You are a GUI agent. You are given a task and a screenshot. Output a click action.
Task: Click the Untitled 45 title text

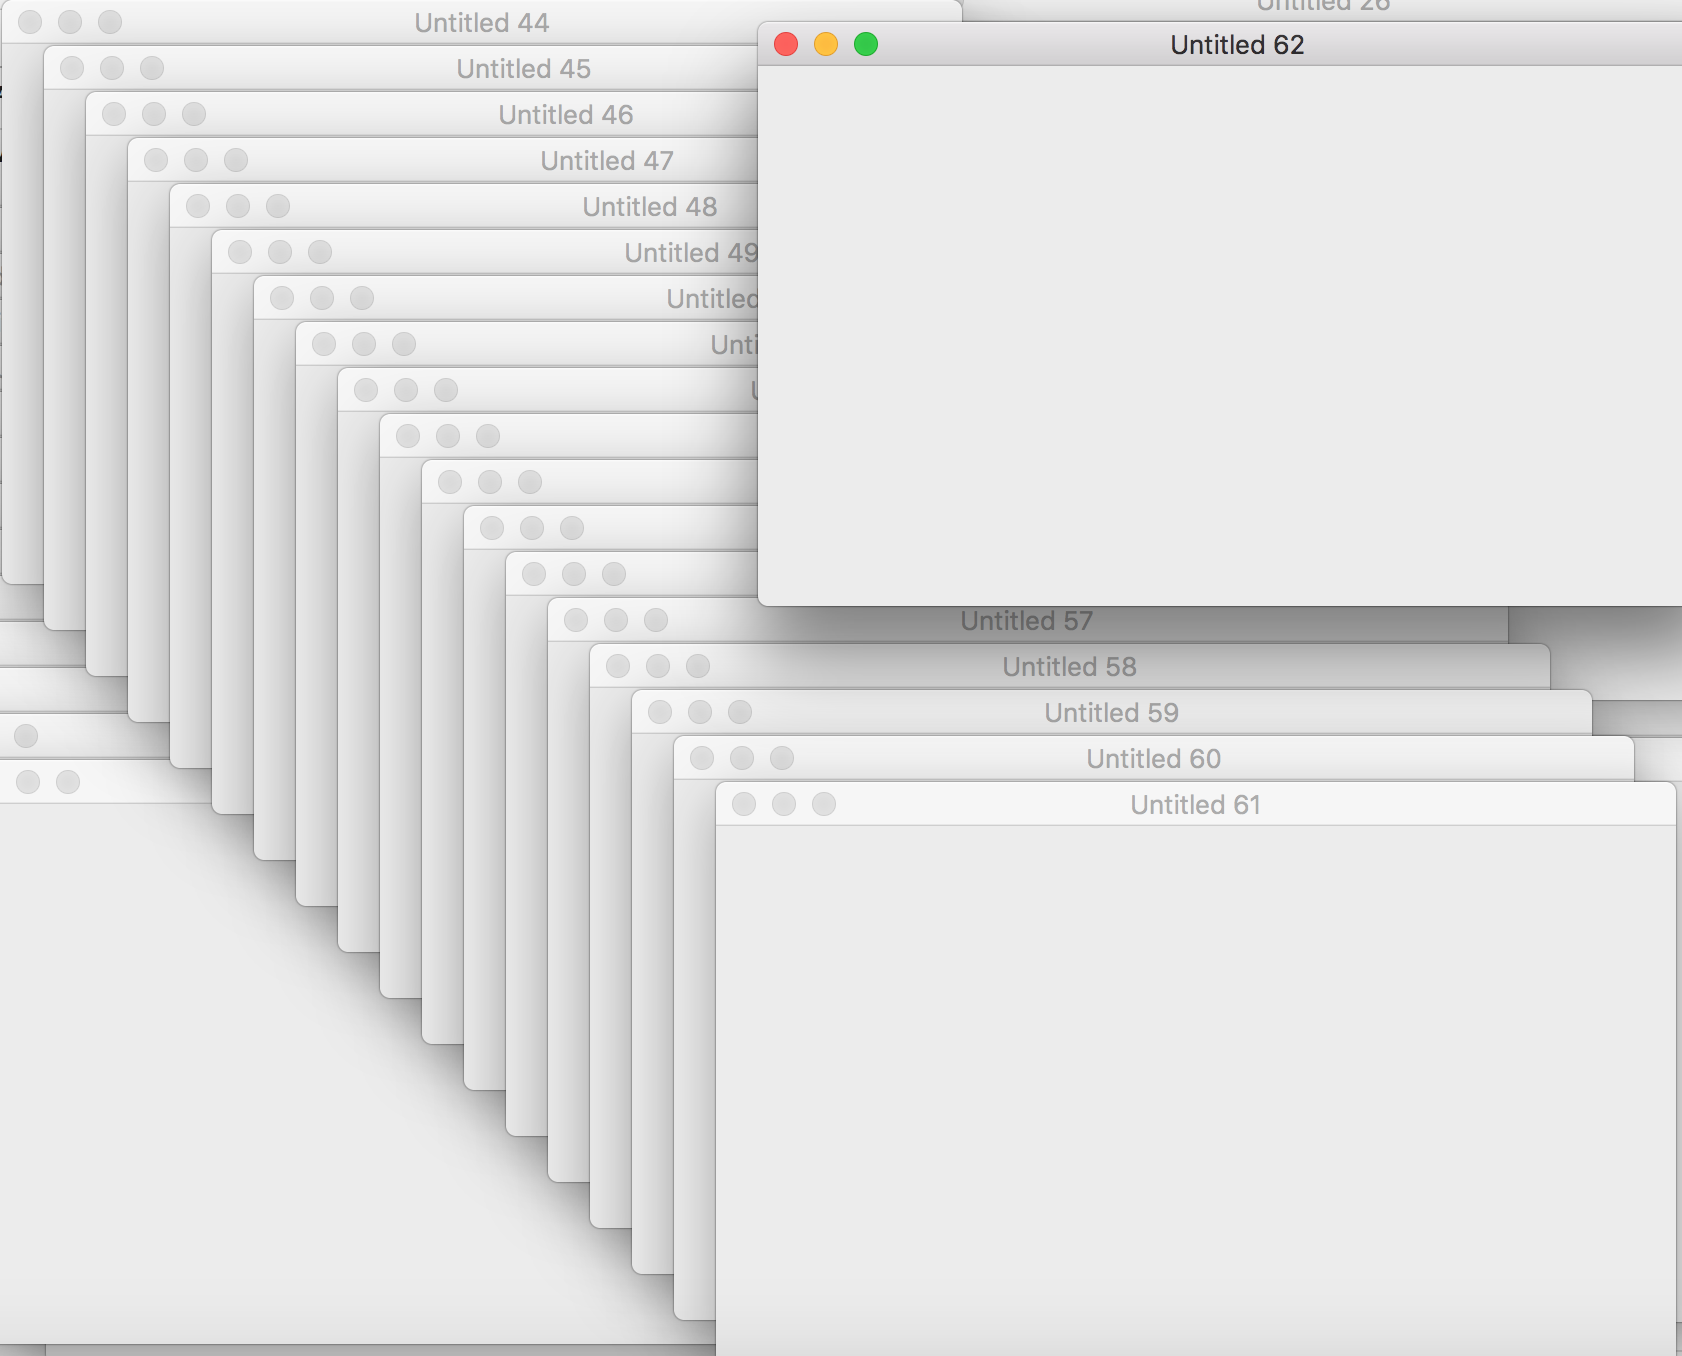coord(523,69)
